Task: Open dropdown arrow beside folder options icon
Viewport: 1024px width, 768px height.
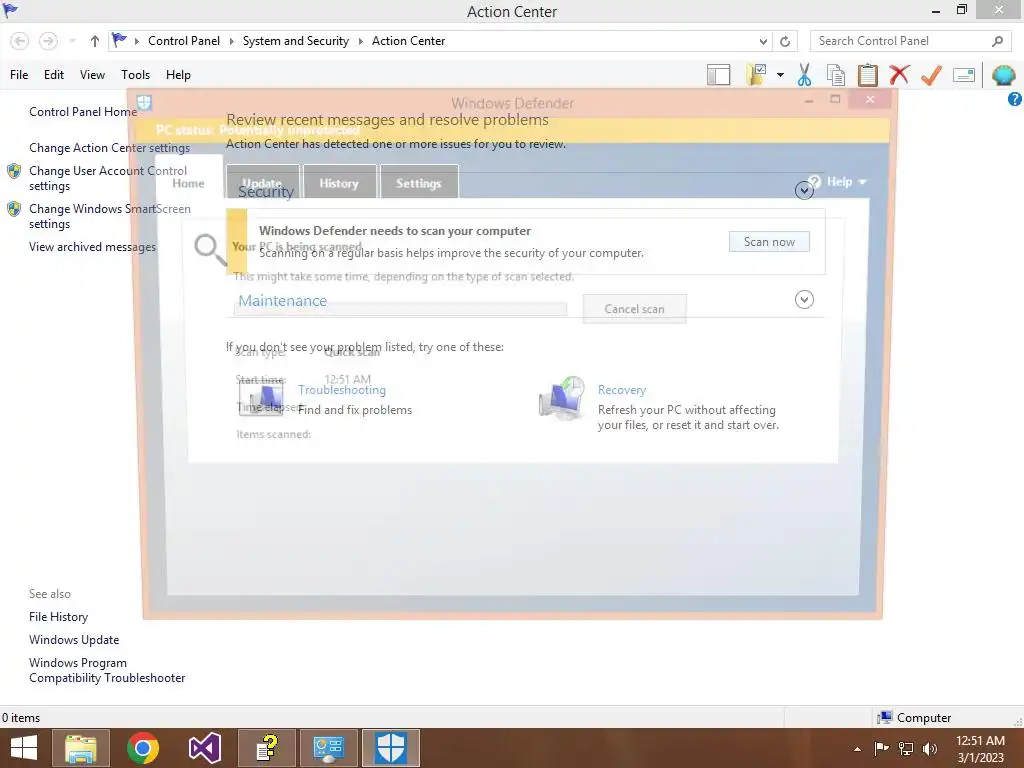Action: [780, 75]
